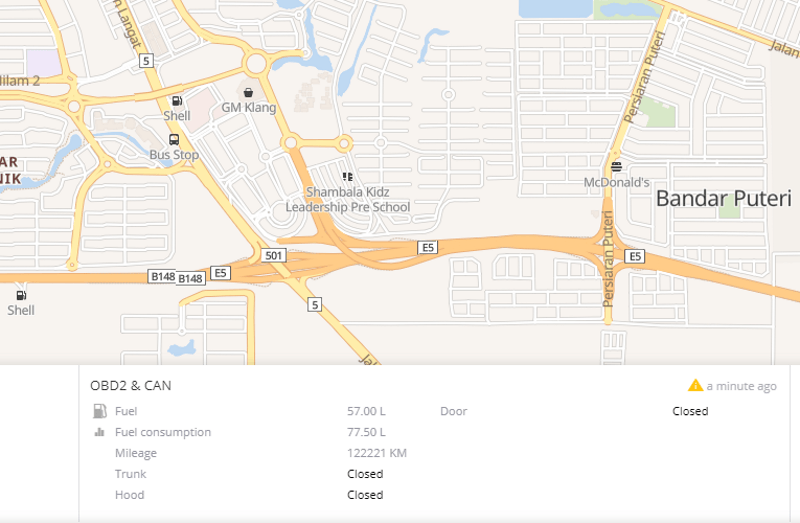Click the Shambala Kidz Leadership Pre School label

pyautogui.click(x=347, y=200)
